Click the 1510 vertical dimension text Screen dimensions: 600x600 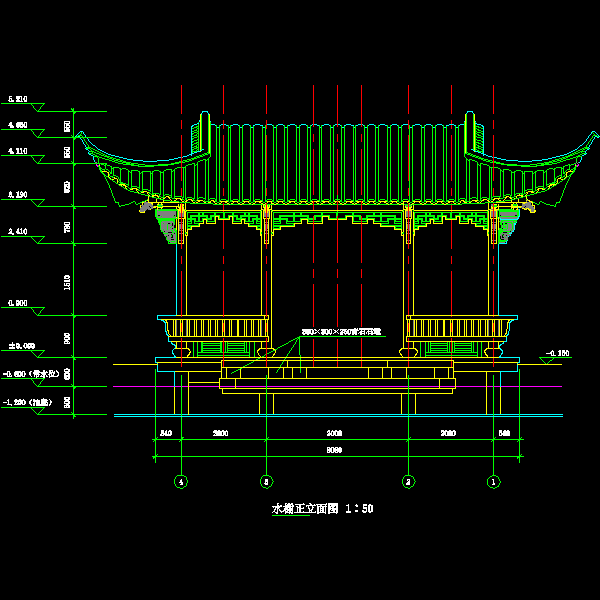click(x=68, y=284)
